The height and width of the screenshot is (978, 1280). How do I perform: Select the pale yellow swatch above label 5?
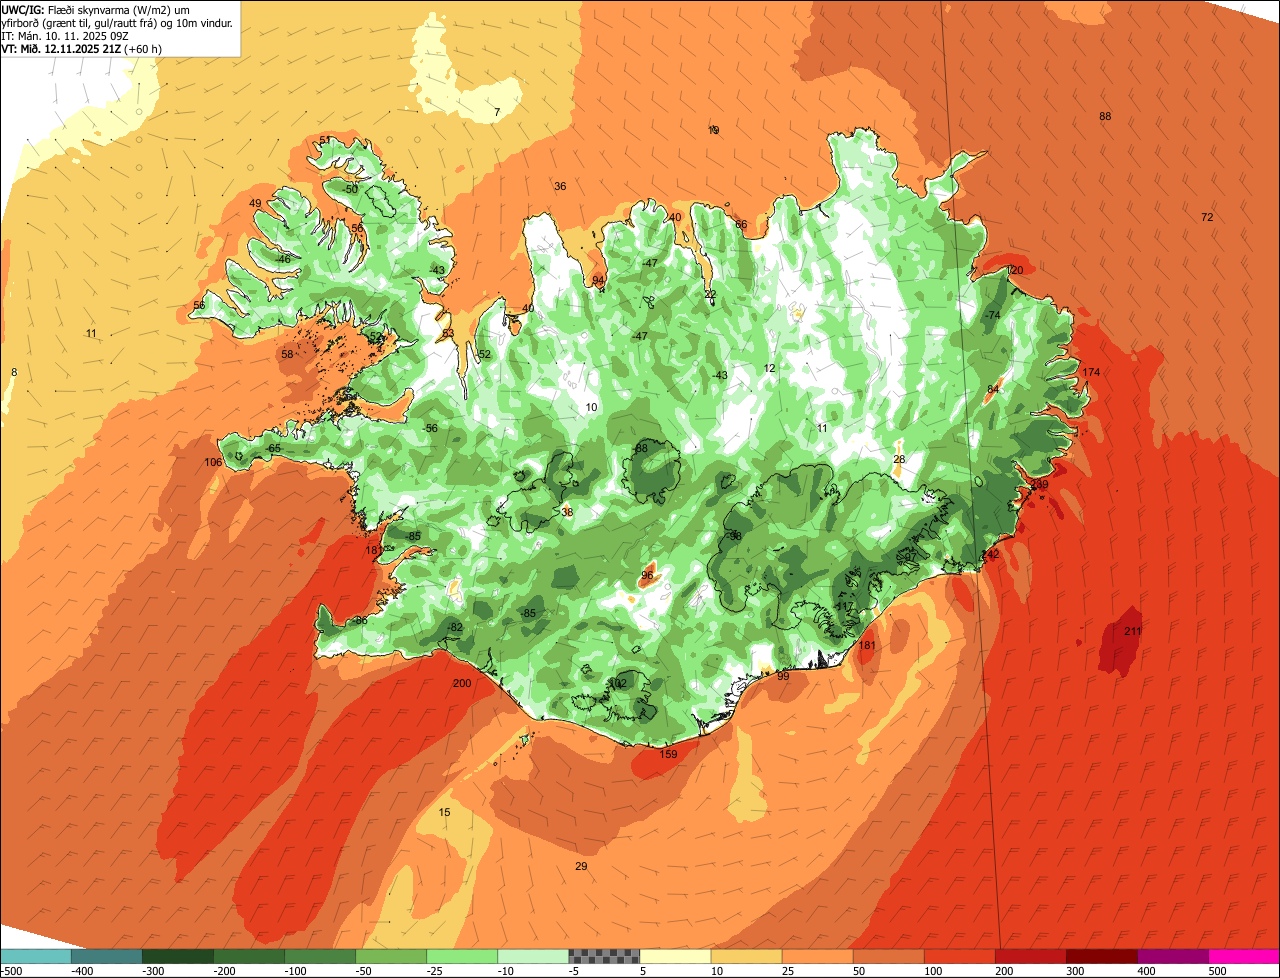[x=674, y=956]
